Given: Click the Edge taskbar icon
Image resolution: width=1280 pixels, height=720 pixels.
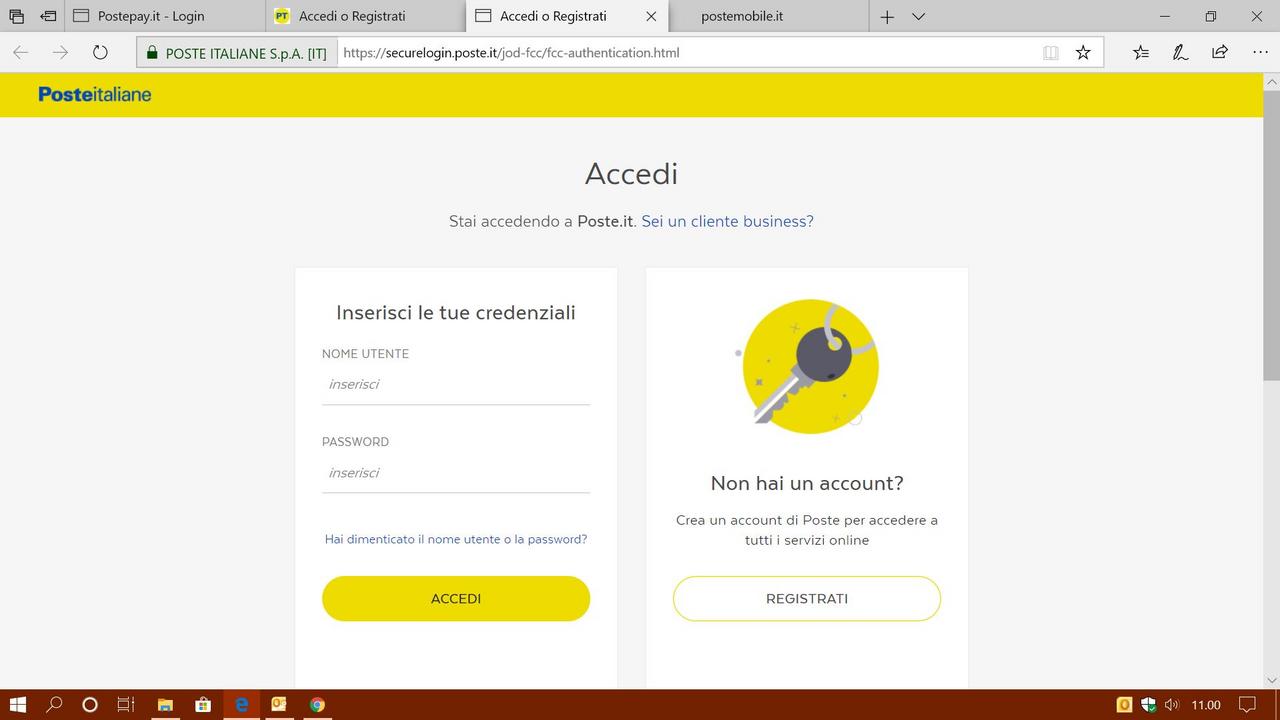Looking at the screenshot, I should [x=241, y=704].
